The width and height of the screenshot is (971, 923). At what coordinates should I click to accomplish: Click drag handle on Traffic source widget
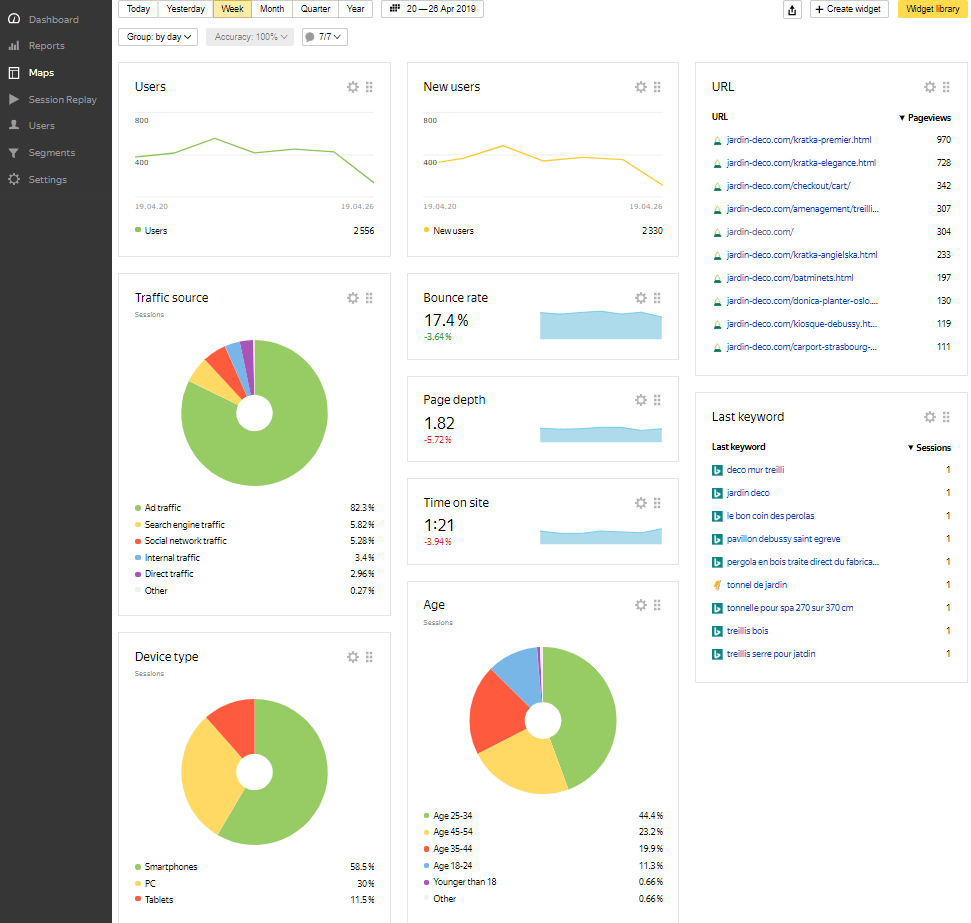[x=369, y=299]
